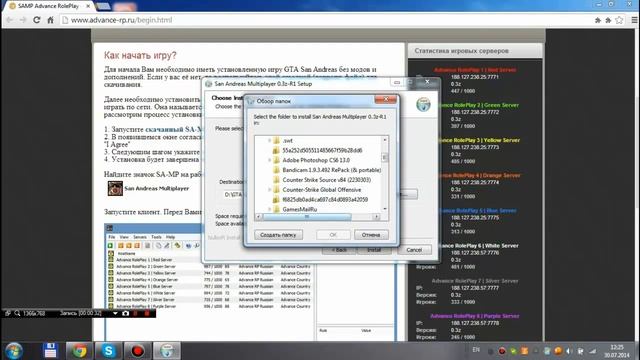
Task: Click the NSIS installer logo icon
Action: tap(423, 104)
